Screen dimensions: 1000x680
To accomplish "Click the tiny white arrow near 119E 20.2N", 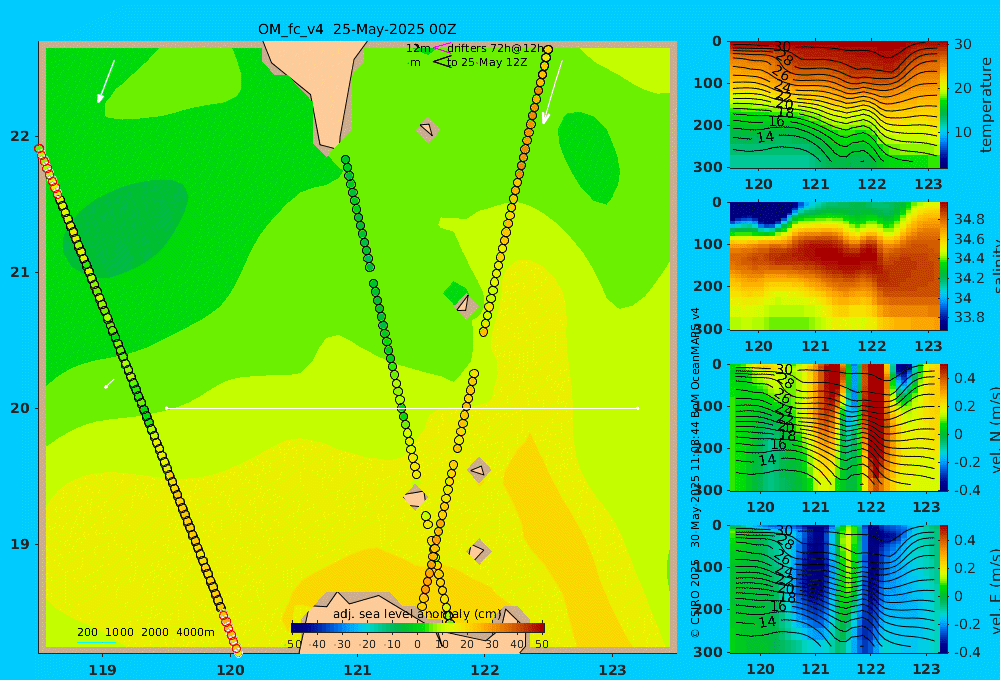I will [x=109, y=383].
